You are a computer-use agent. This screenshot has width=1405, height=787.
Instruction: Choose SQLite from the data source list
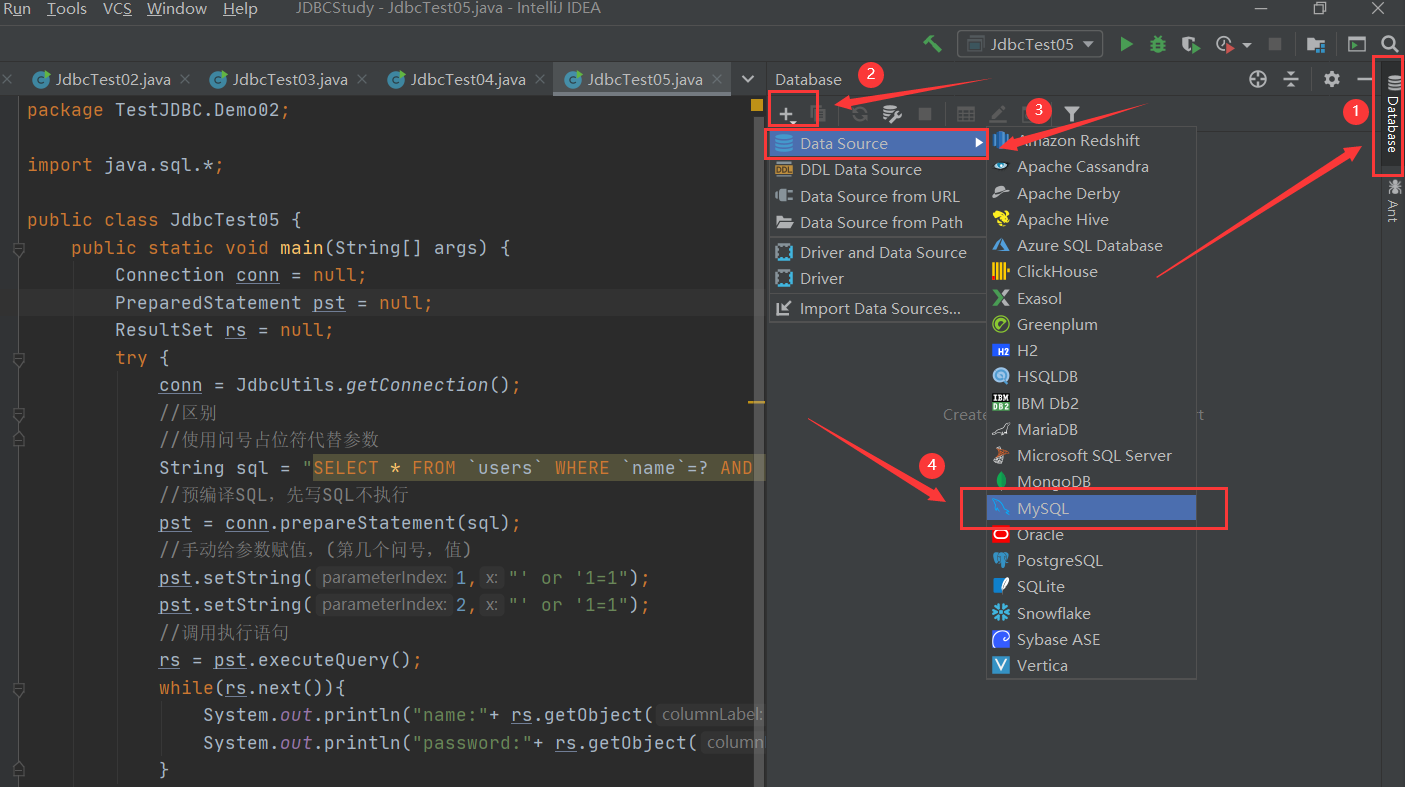pyautogui.click(x=1091, y=586)
